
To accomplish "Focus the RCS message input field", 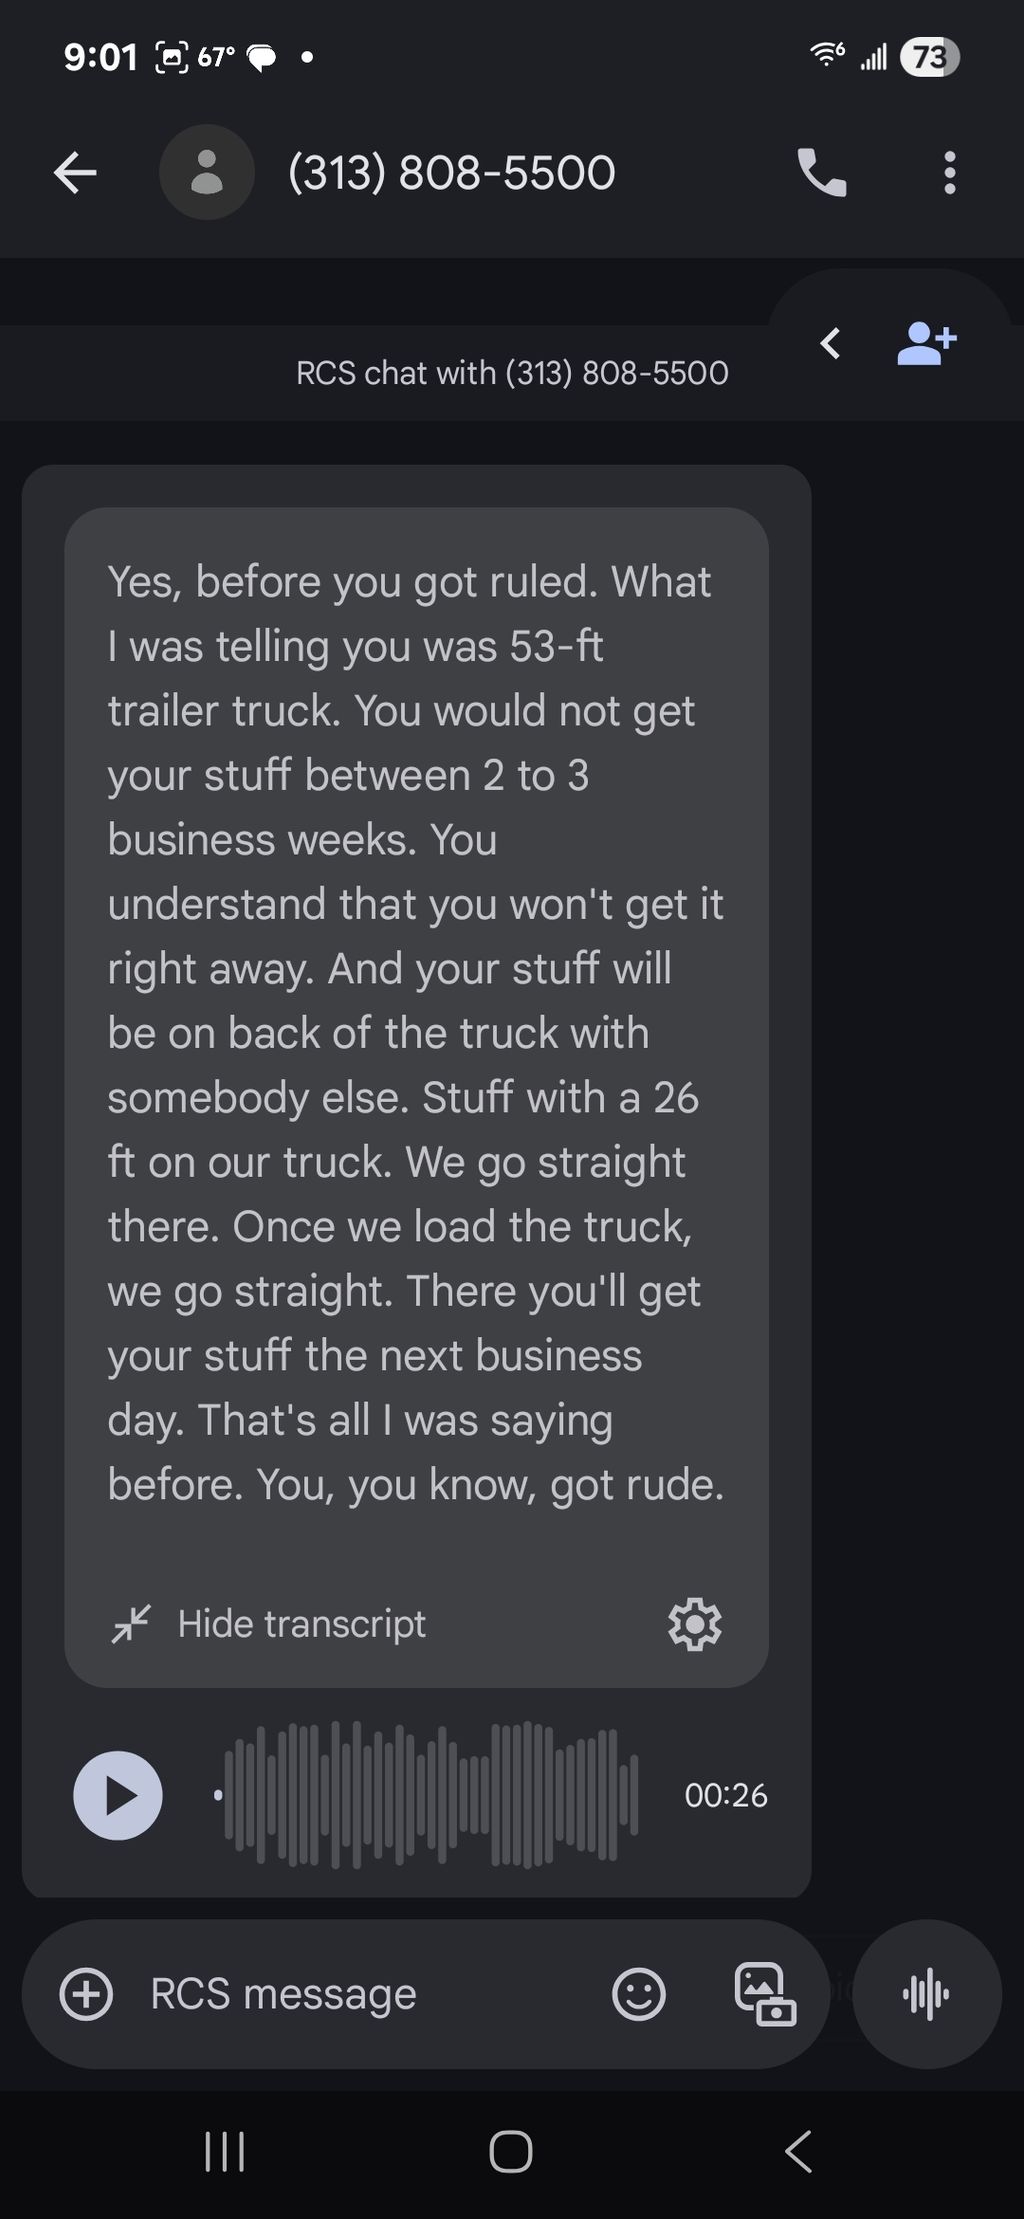I will (370, 1995).
